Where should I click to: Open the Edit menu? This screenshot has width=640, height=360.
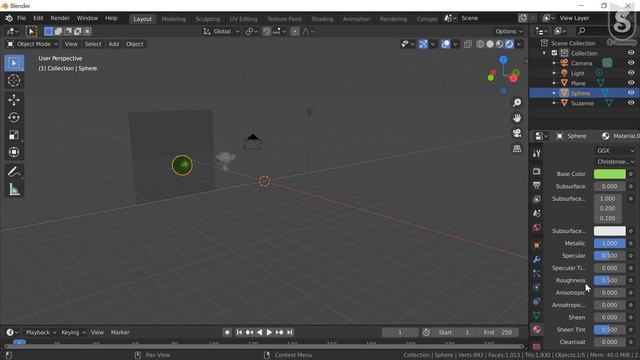point(38,18)
